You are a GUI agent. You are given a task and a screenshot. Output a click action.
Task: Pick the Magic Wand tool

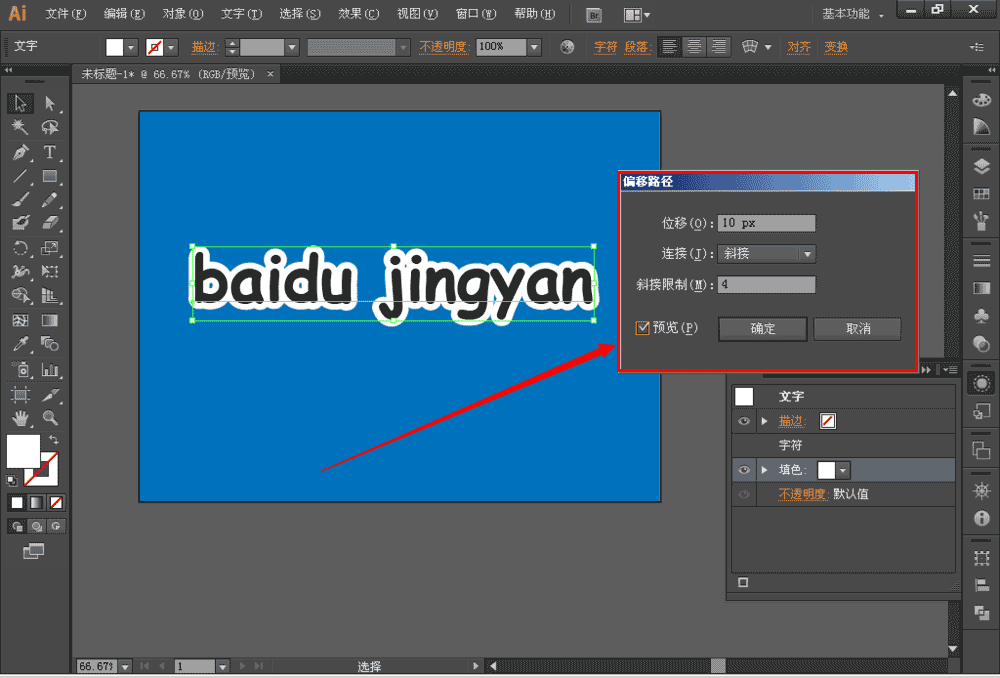[x=20, y=128]
